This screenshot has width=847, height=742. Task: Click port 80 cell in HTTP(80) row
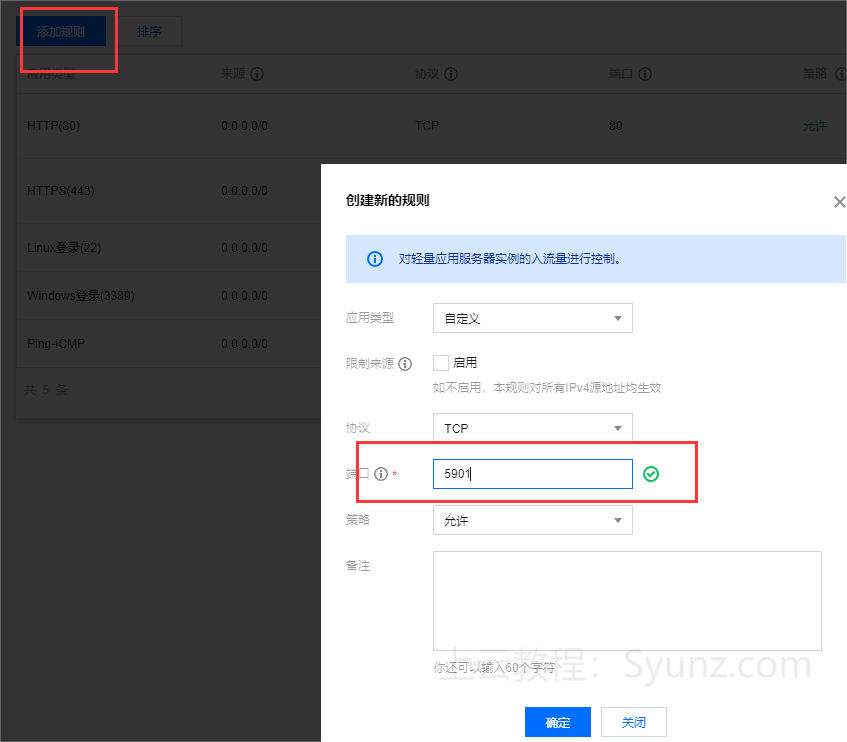(x=616, y=126)
